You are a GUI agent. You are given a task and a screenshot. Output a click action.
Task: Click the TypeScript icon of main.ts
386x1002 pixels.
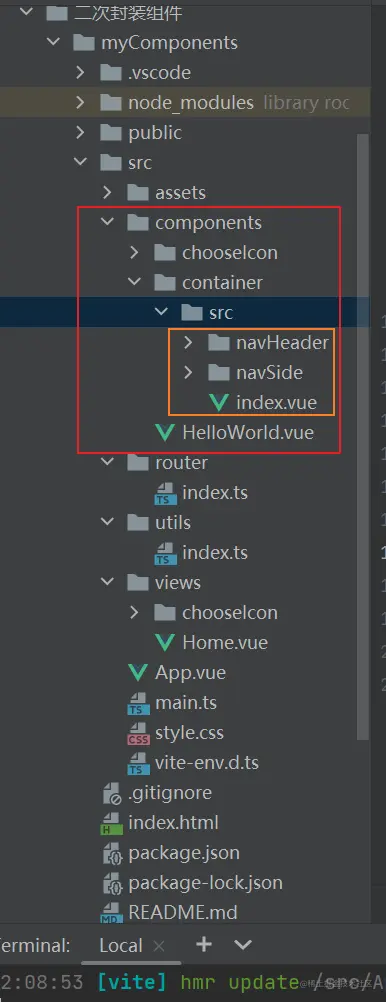[x=138, y=703]
